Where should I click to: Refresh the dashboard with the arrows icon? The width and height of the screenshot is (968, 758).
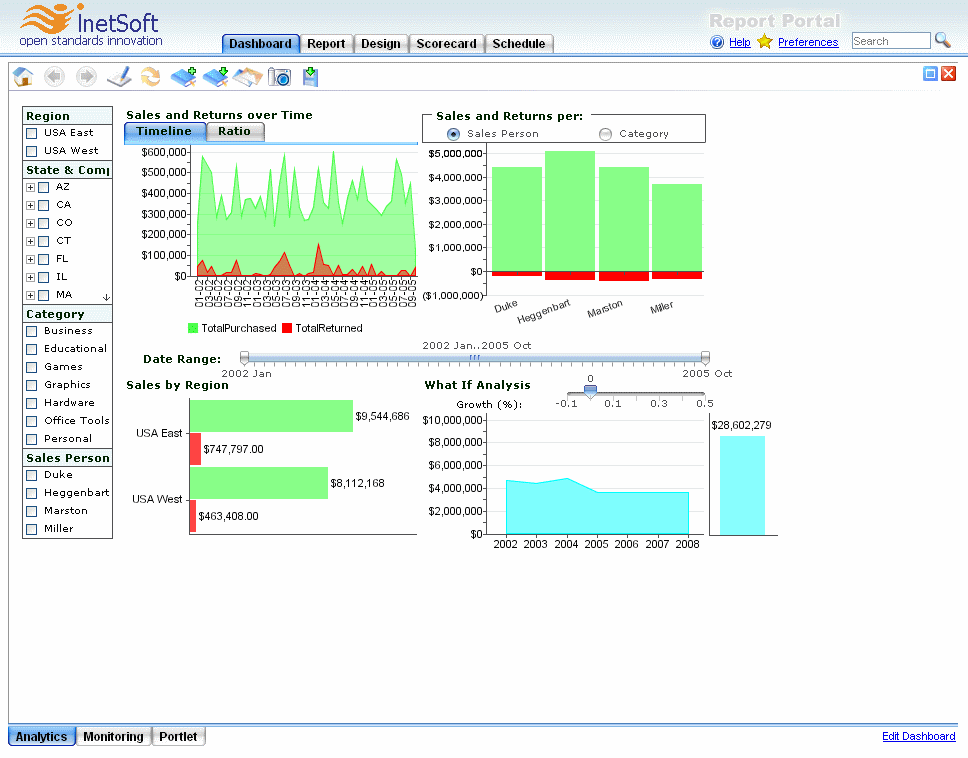150,76
